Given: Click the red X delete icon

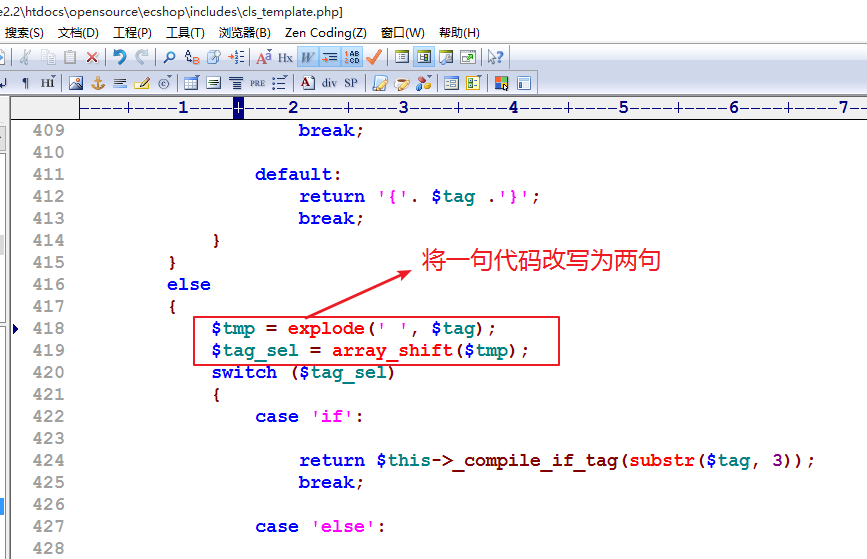Looking at the screenshot, I should pyautogui.click(x=92, y=57).
